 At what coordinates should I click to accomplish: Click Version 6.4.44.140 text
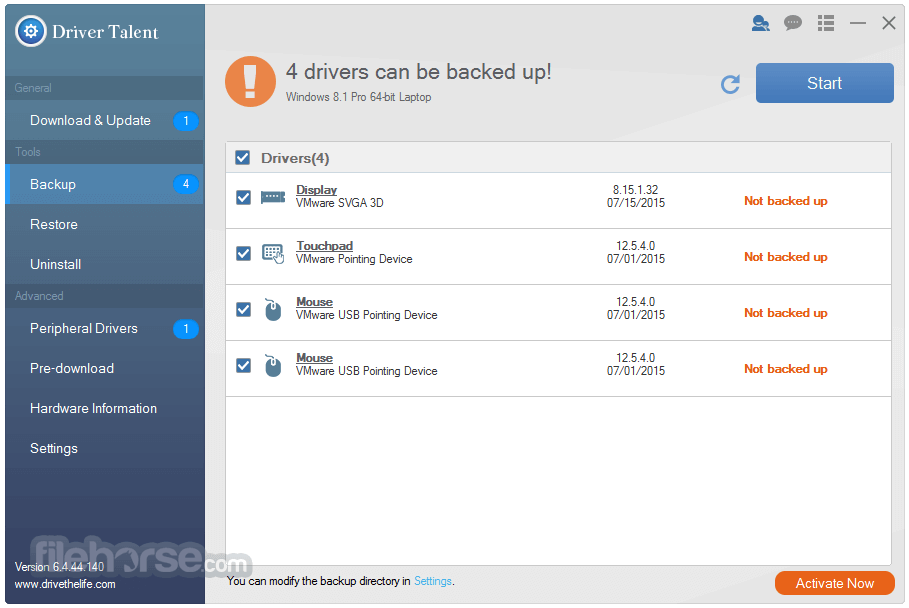pyautogui.click(x=59, y=567)
